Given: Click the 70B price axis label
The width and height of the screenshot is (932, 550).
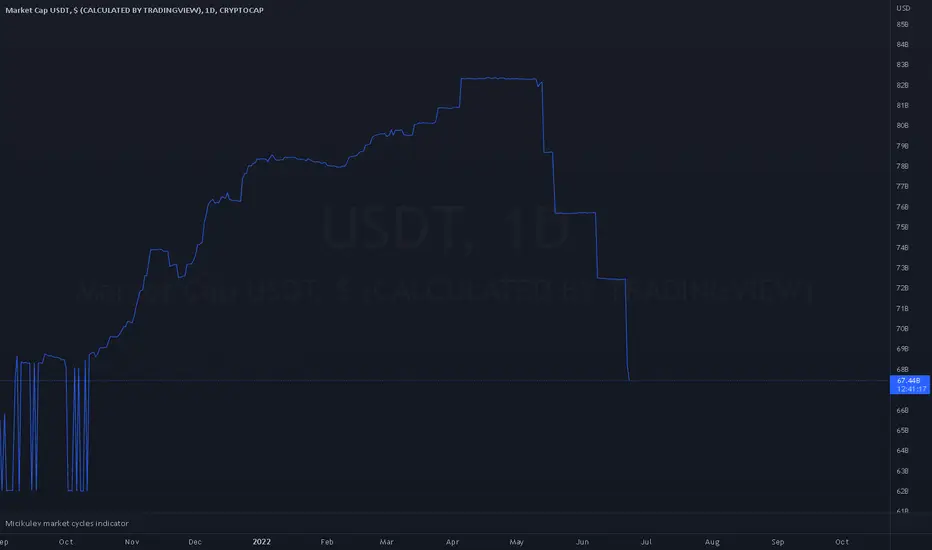Looking at the screenshot, I should [x=902, y=328].
